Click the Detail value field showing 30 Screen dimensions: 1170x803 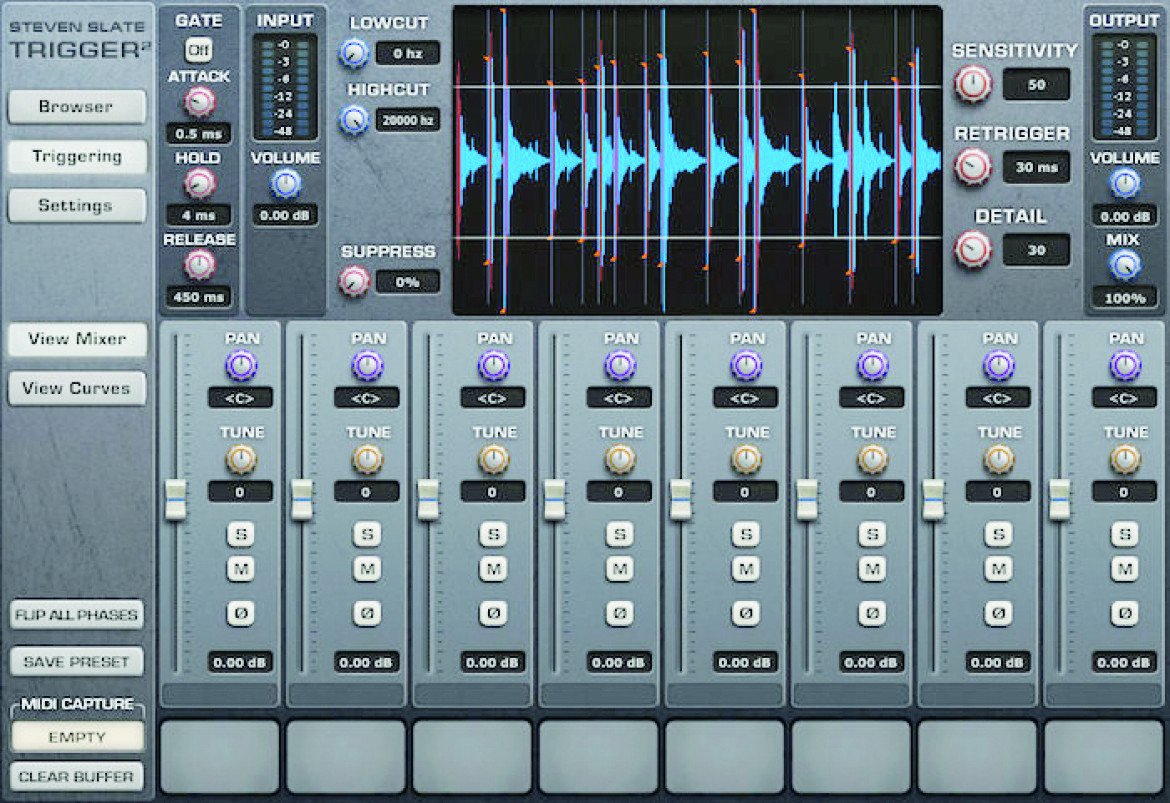1036,250
